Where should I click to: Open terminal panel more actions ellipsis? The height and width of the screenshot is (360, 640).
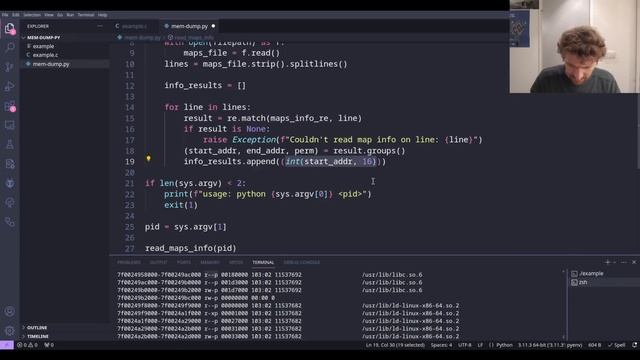point(624,262)
